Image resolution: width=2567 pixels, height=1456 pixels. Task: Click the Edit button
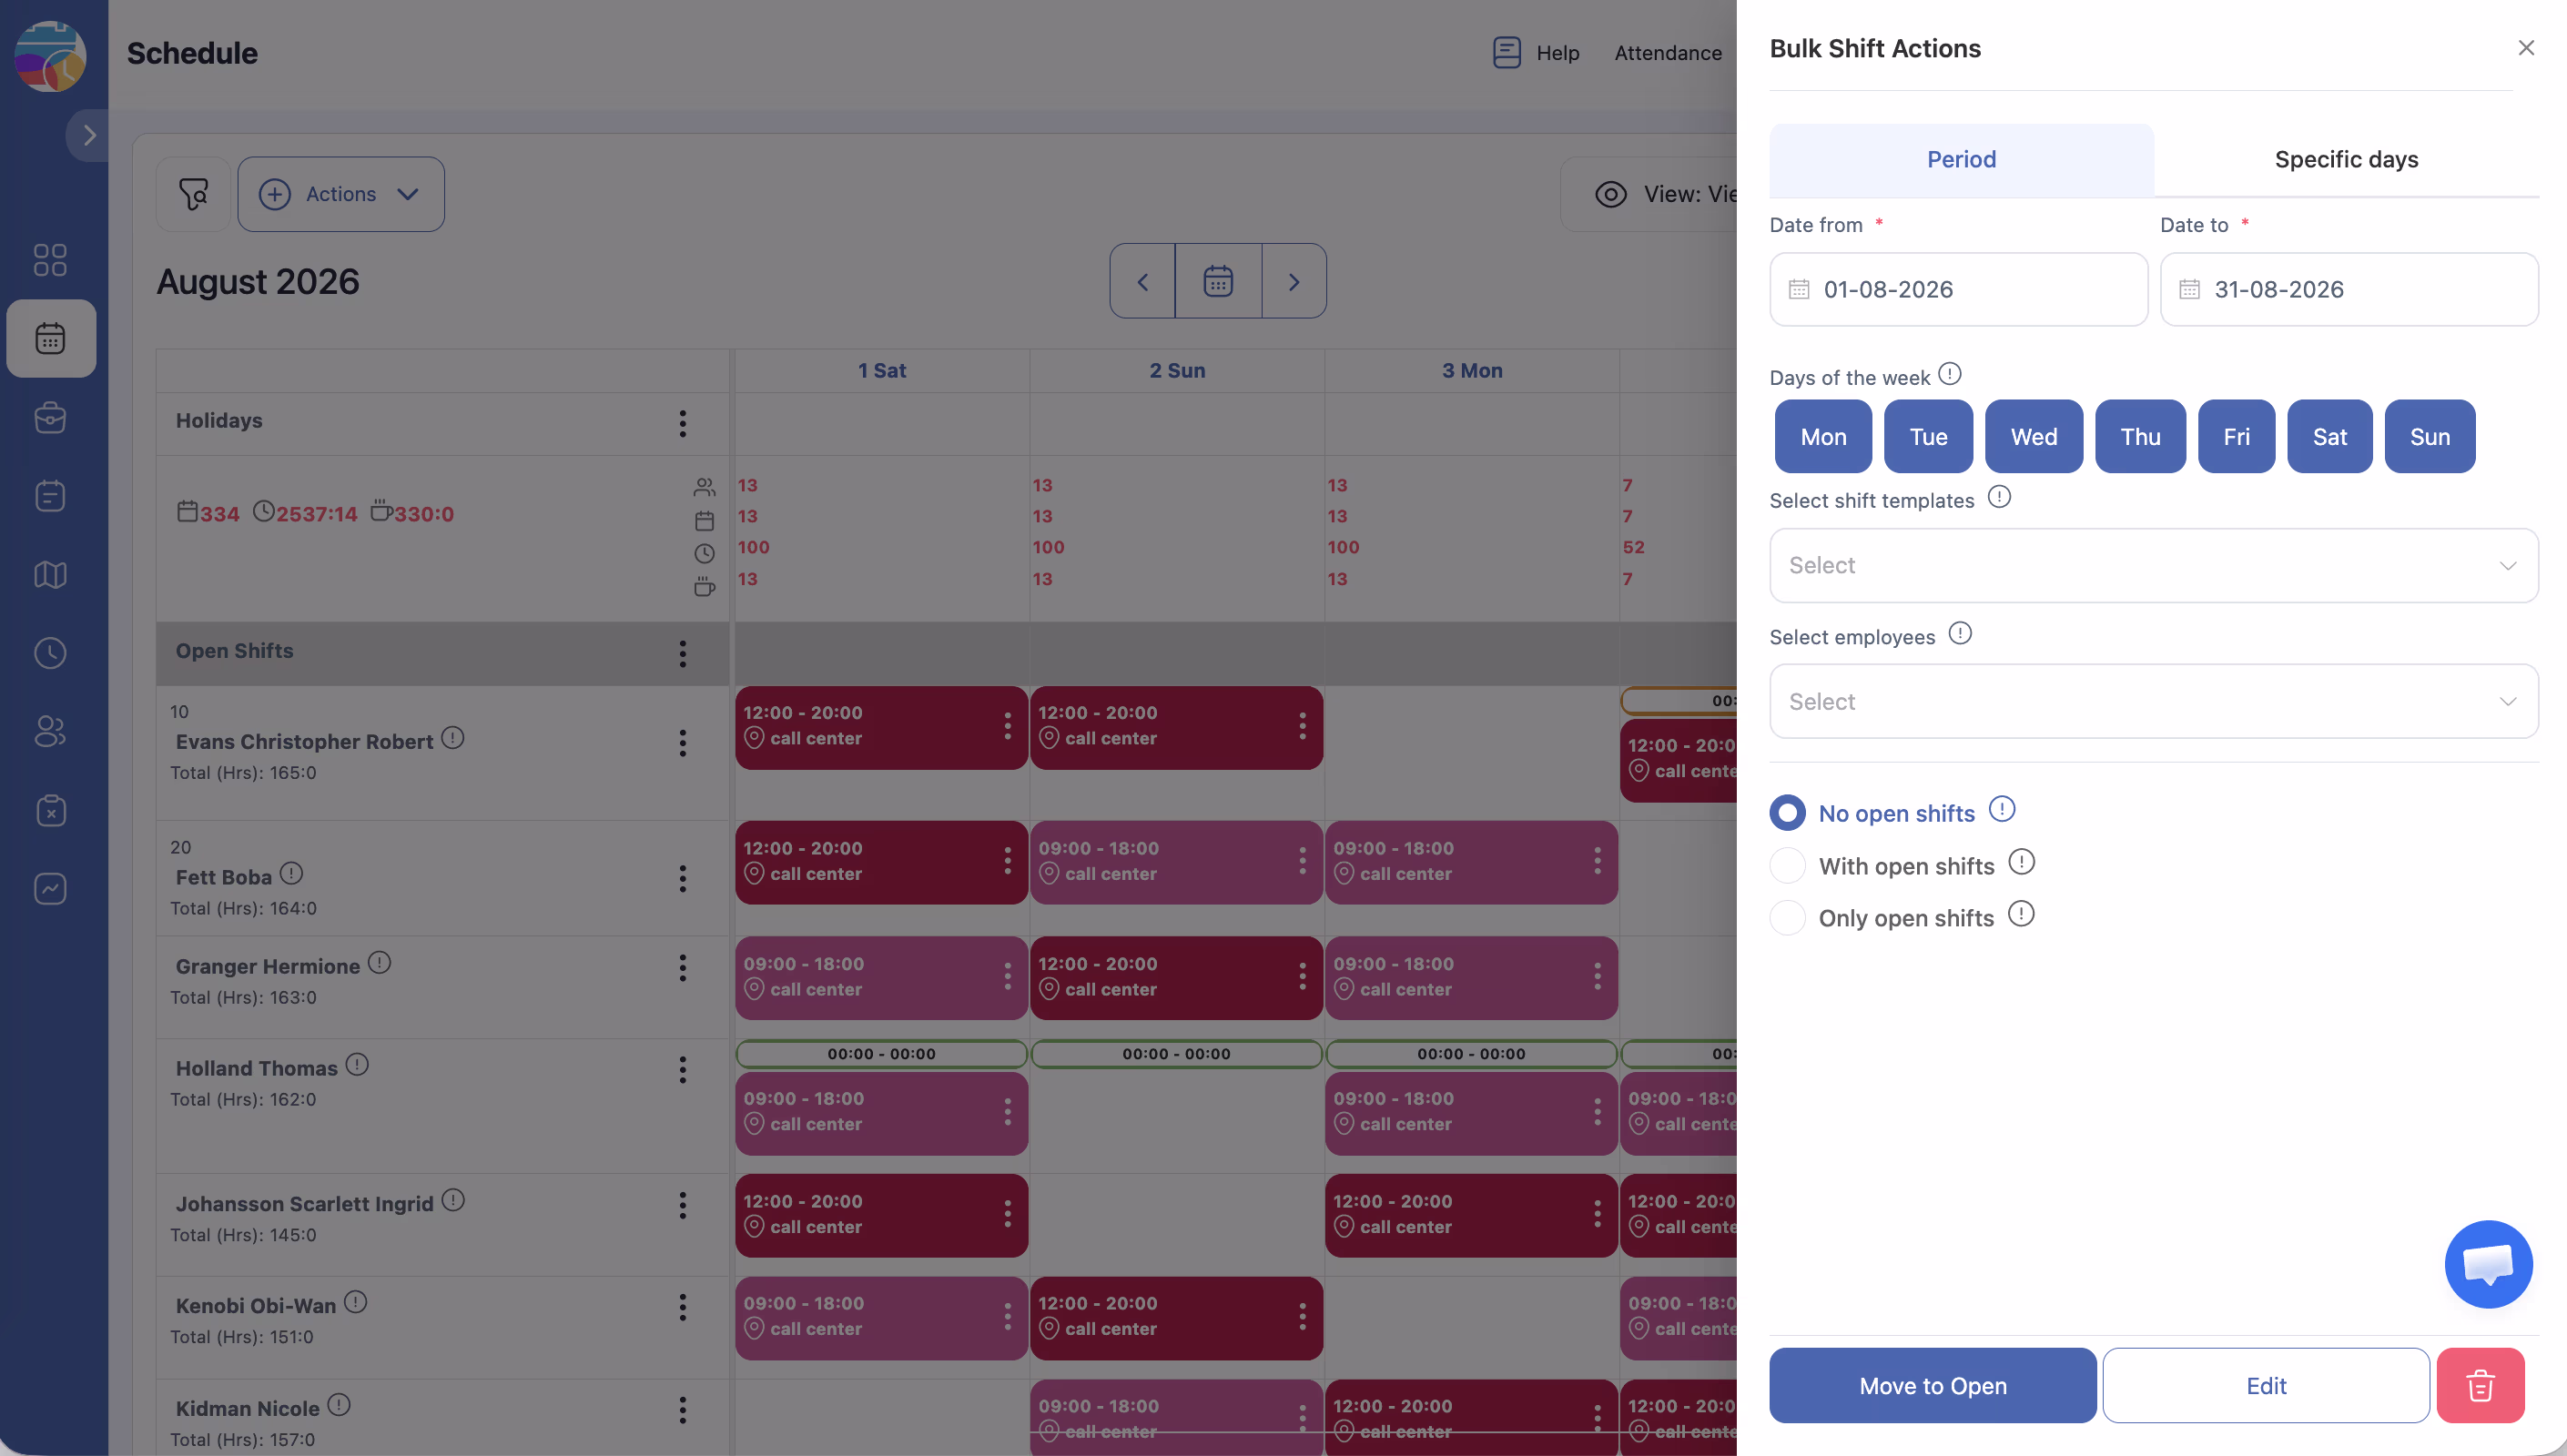tap(2265, 1385)
